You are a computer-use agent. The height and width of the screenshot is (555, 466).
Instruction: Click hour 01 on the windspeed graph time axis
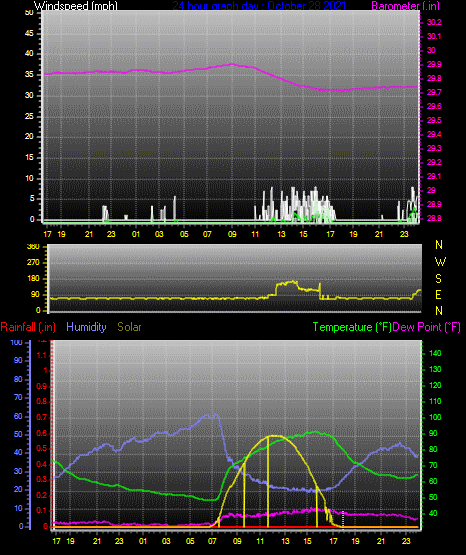coord(136,234)
